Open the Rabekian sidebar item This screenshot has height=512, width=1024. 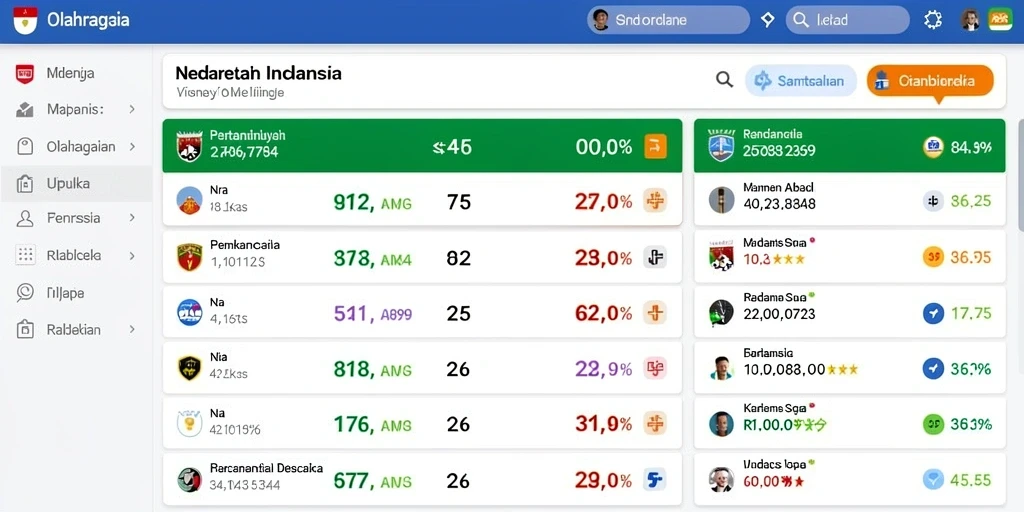point(76,329)
